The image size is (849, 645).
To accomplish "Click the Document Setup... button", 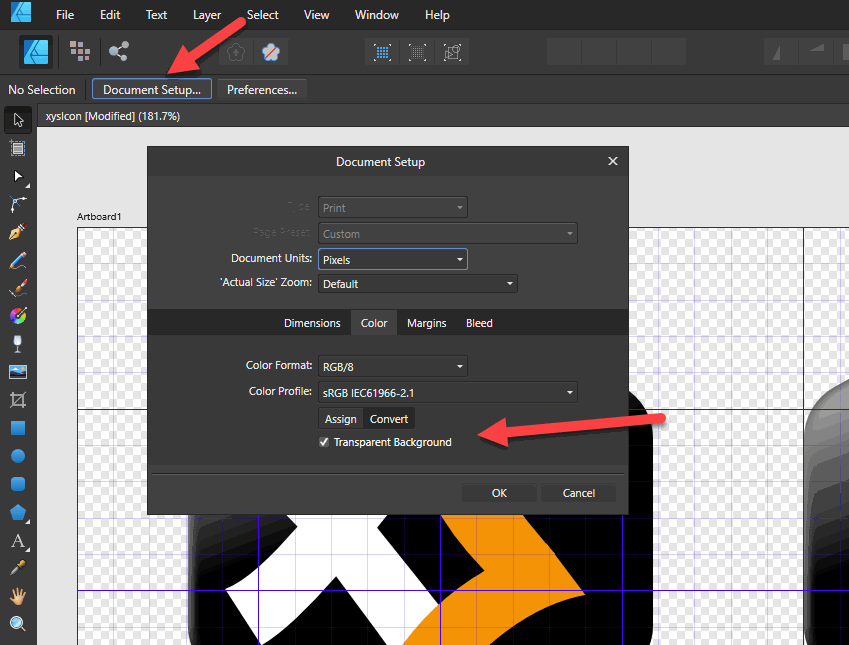I will [x=152, y=89].
